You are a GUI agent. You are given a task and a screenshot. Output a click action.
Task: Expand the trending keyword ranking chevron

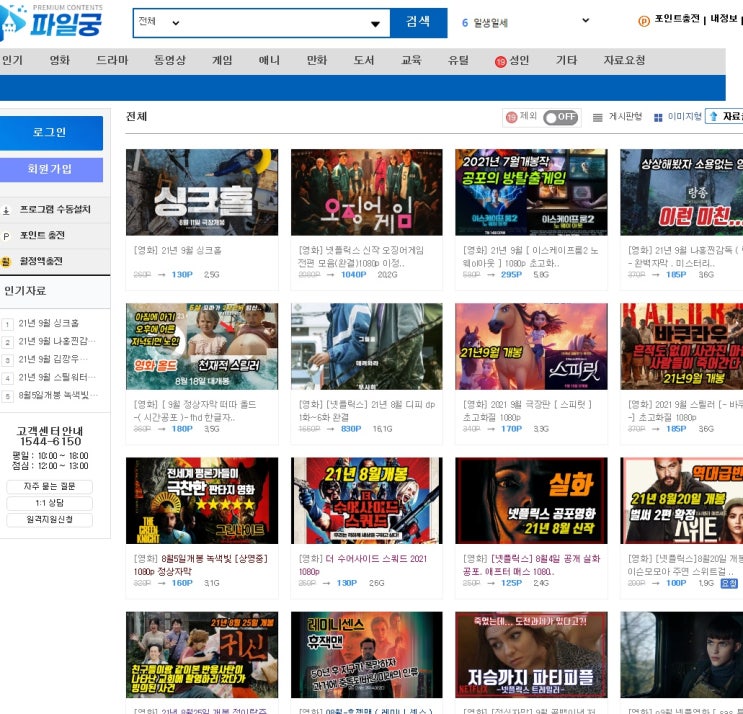click(x=586, y=20)
